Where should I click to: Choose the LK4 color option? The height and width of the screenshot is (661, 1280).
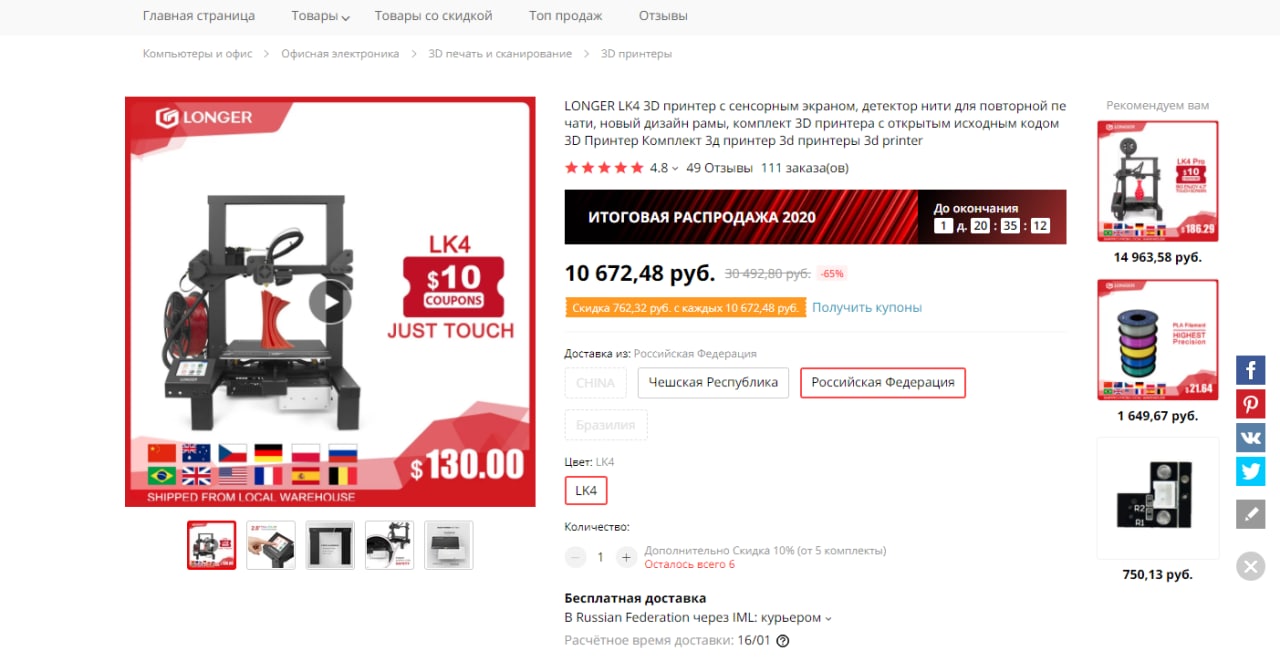[x=586, y=490]
